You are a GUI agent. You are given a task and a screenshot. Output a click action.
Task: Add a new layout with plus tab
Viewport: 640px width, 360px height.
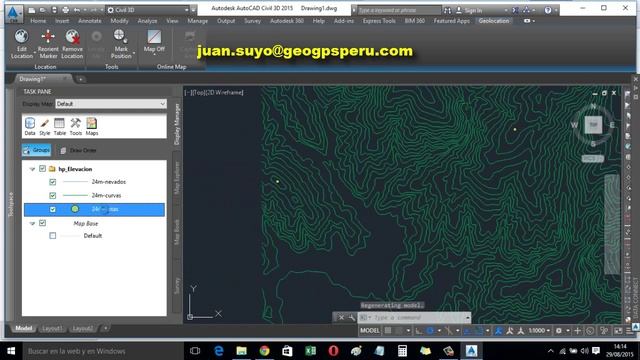click(105, 328)
